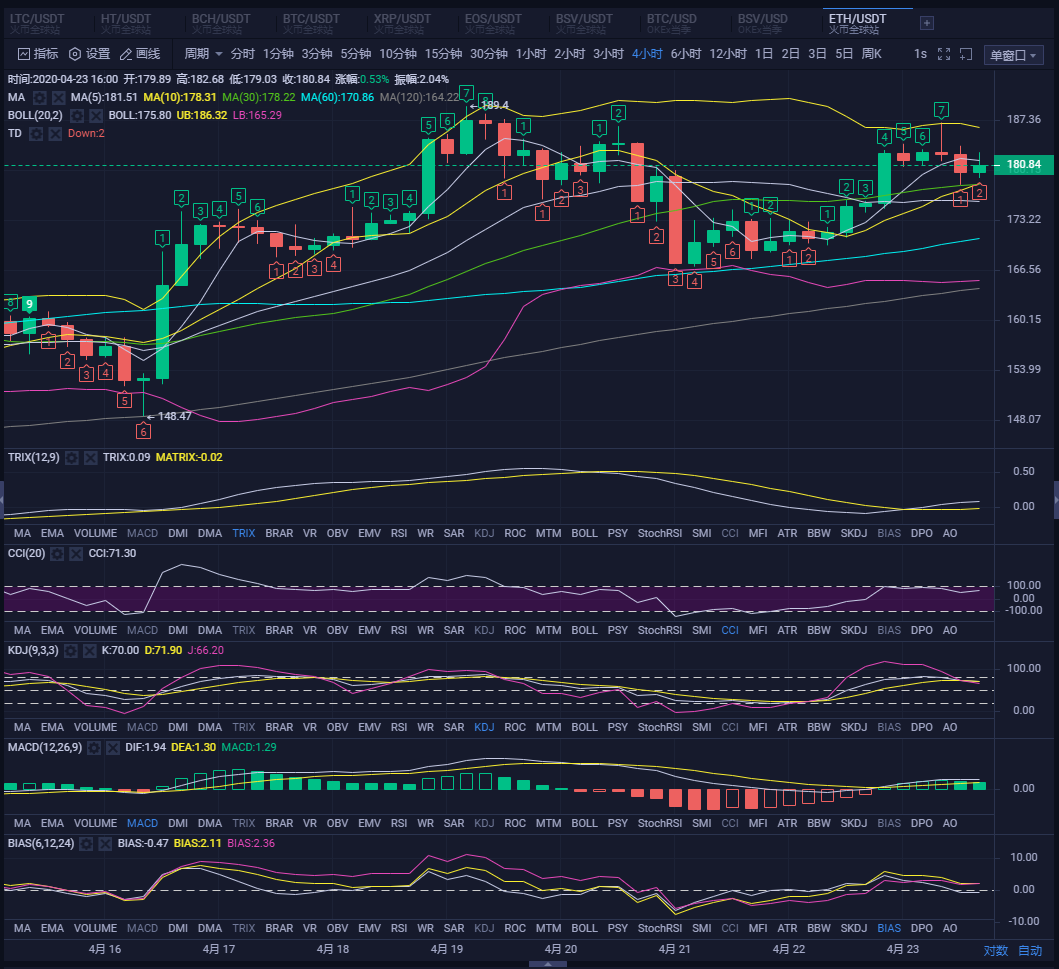This screenshot has height=969, width=1059.
Task: Click the plus icon to add symbol tab
Action: click(926, 23)
